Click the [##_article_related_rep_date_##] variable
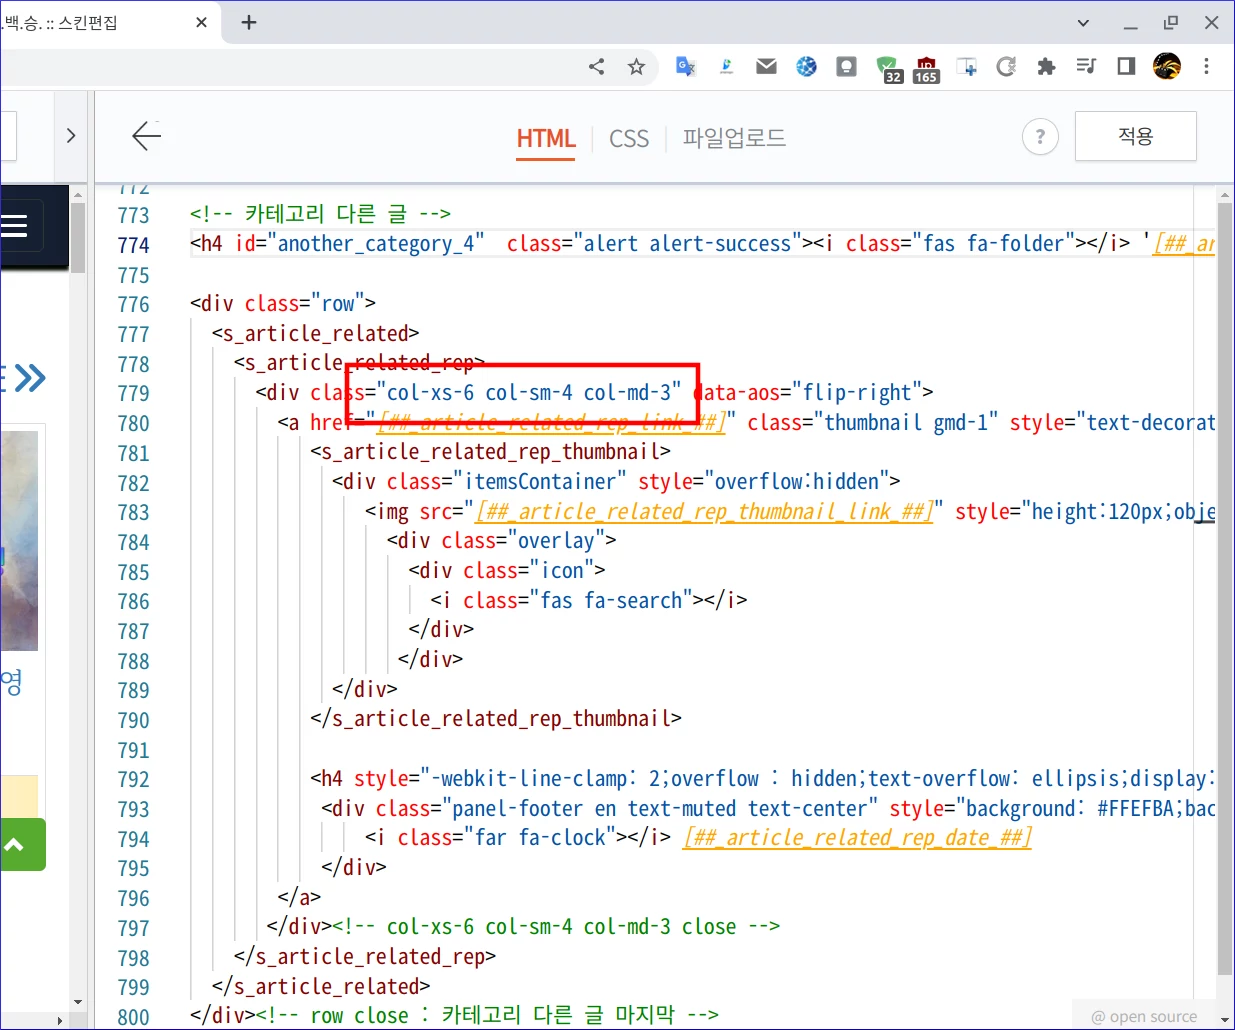 tap(857, 837)
